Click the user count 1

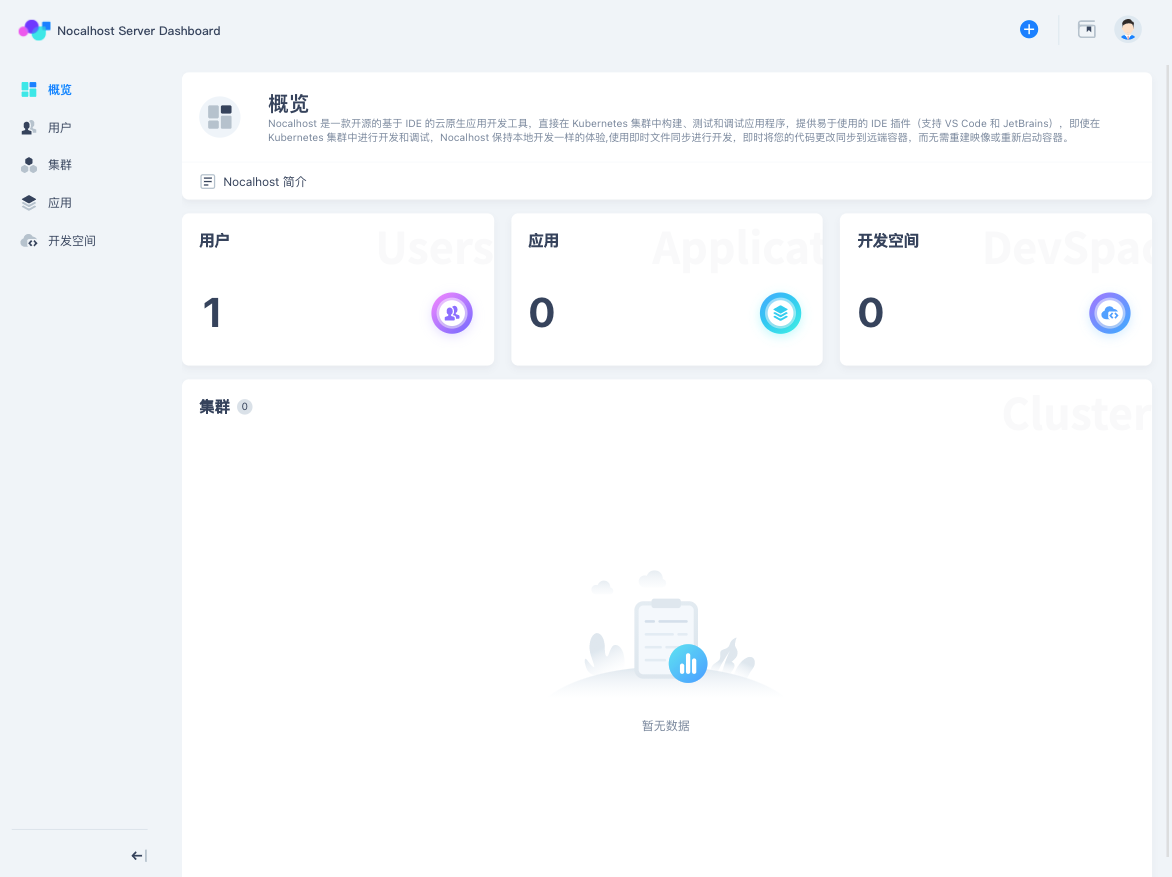click(x=212, y=313)
